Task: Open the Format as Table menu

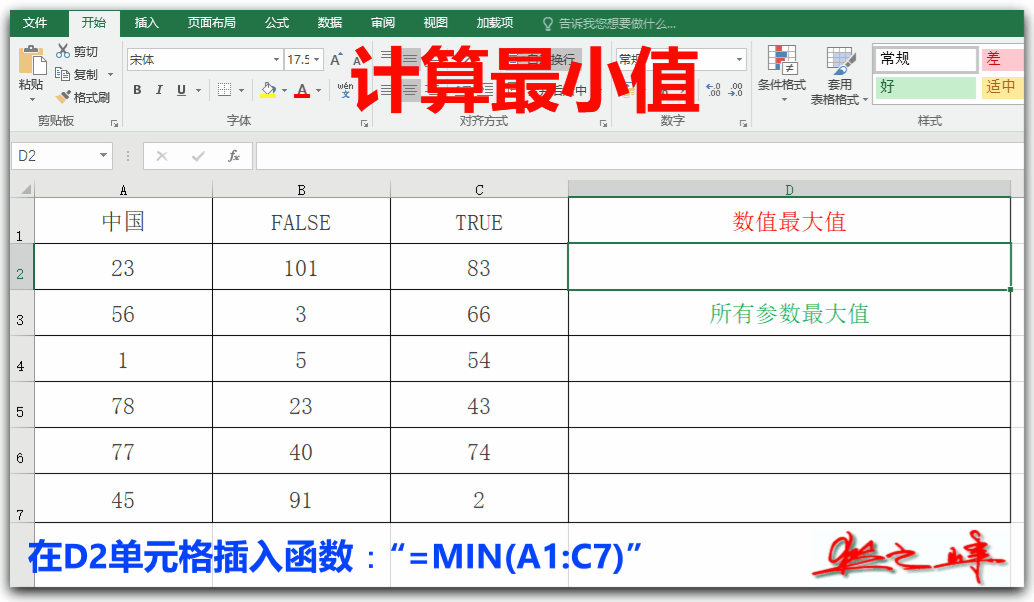Action: (839, 76)
